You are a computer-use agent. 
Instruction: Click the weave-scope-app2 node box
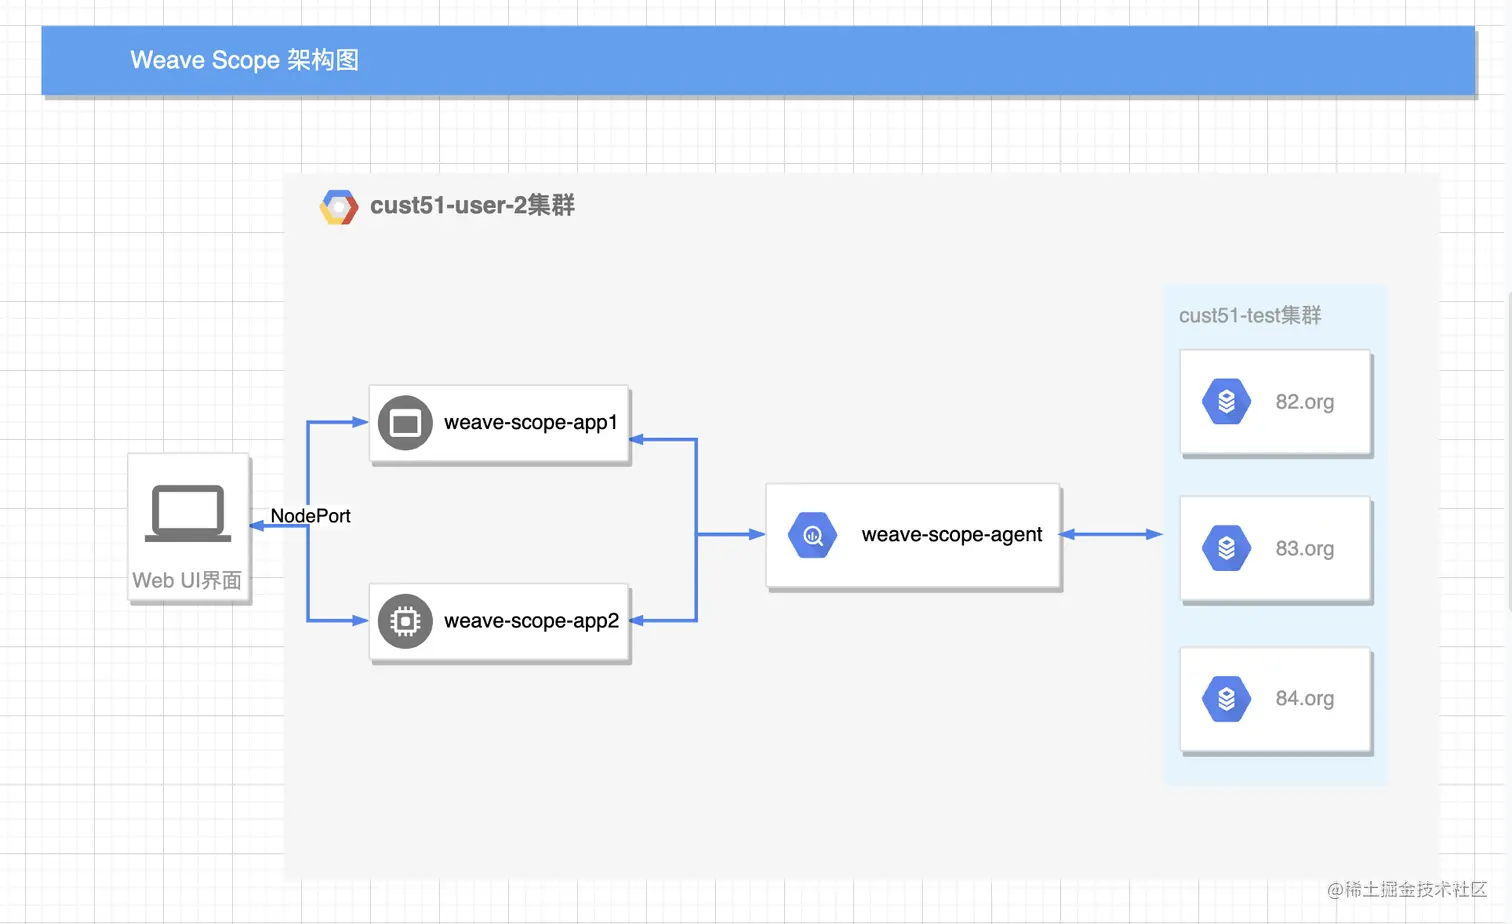tap(530, 621)
